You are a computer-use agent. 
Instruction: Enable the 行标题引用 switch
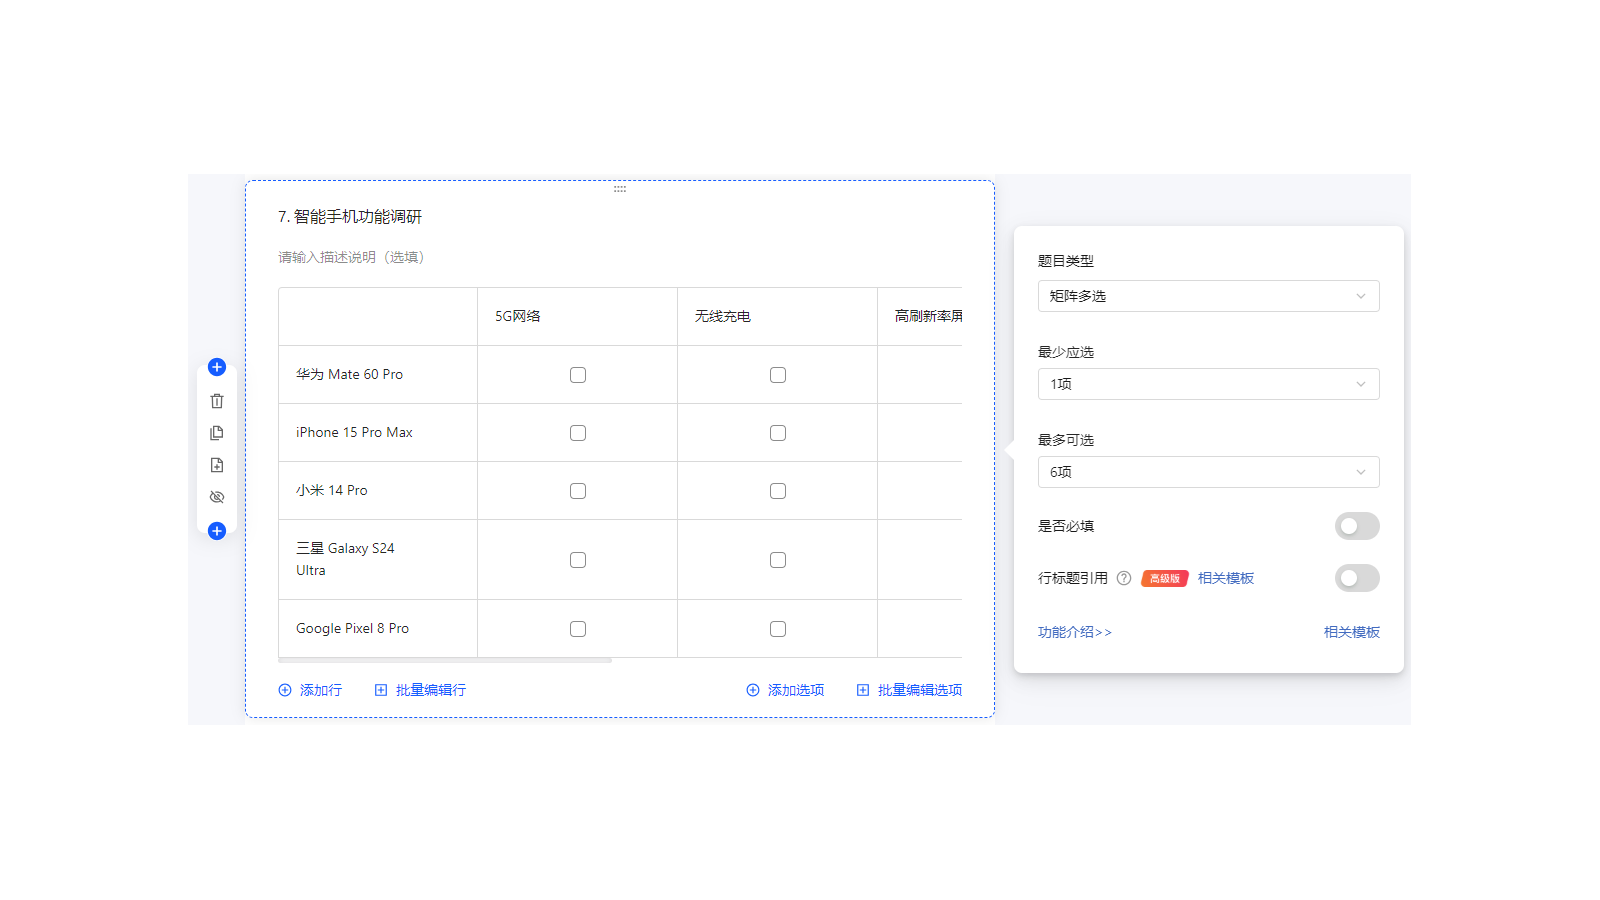(1357, 578)
